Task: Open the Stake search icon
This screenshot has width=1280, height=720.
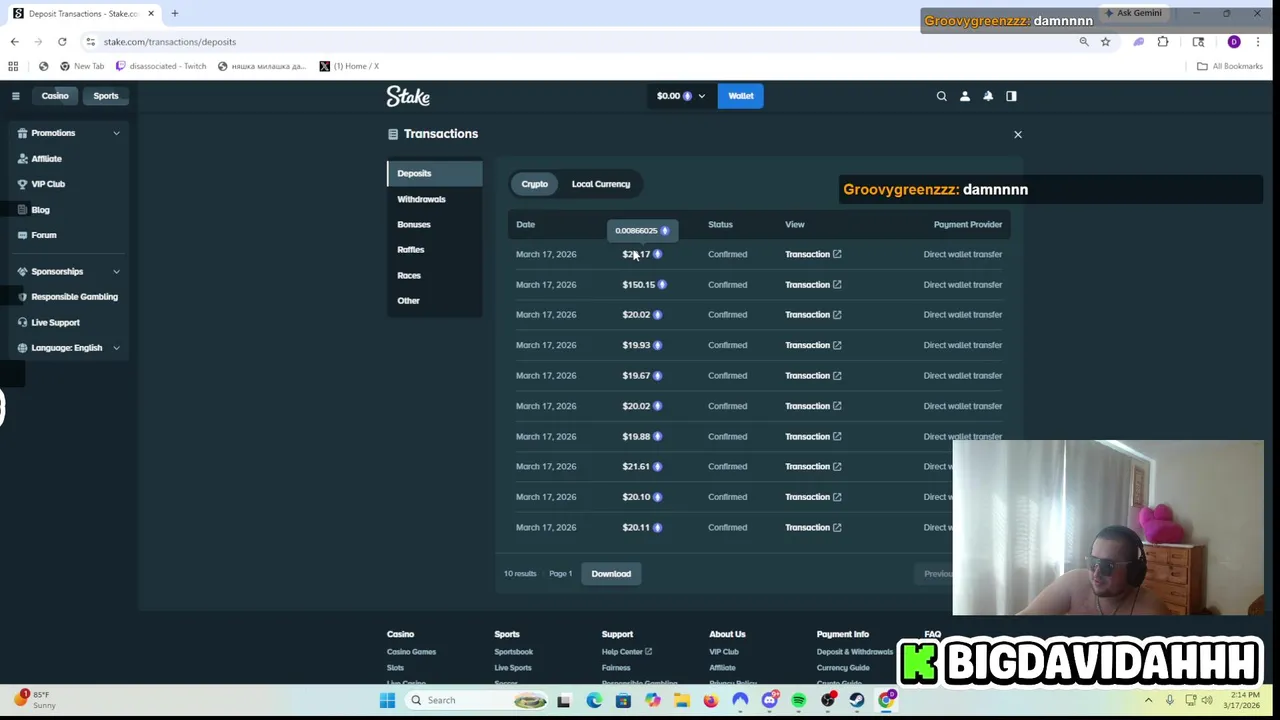Action: tap(941, 96)
